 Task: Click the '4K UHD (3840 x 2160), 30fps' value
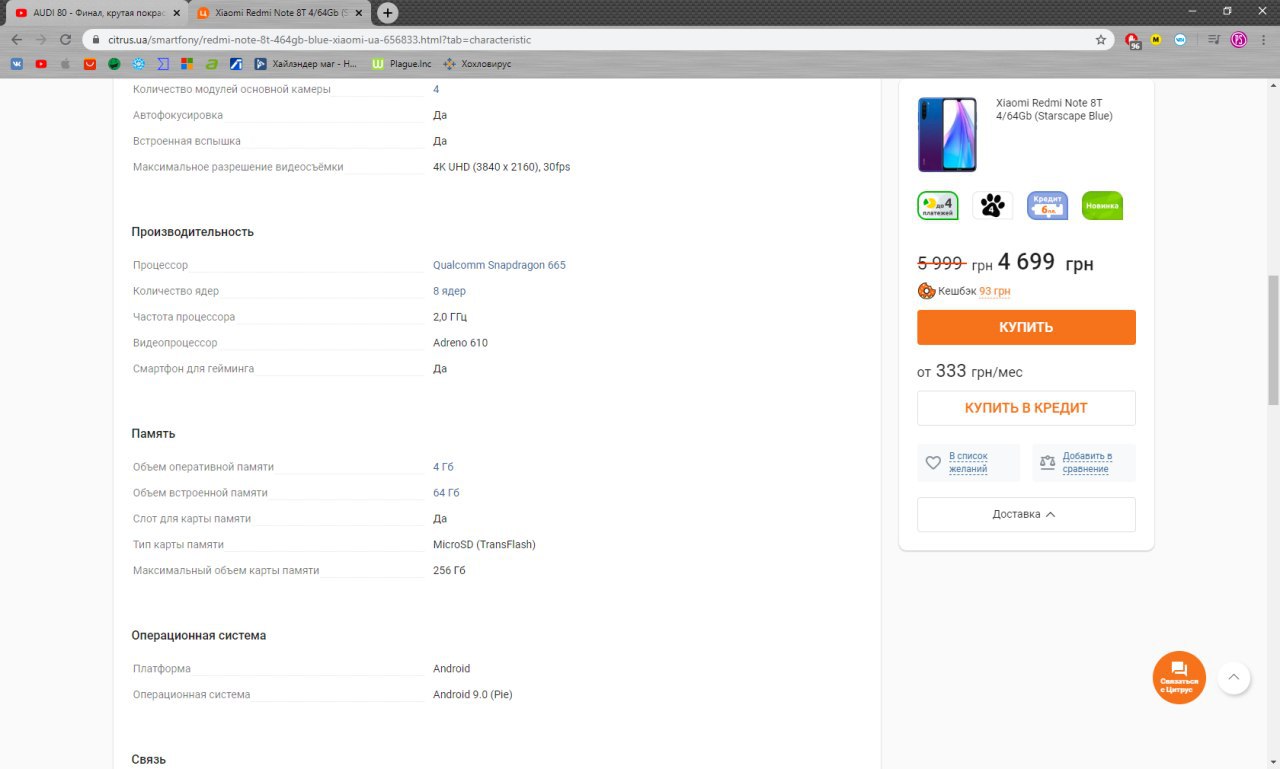click(501, 167)
